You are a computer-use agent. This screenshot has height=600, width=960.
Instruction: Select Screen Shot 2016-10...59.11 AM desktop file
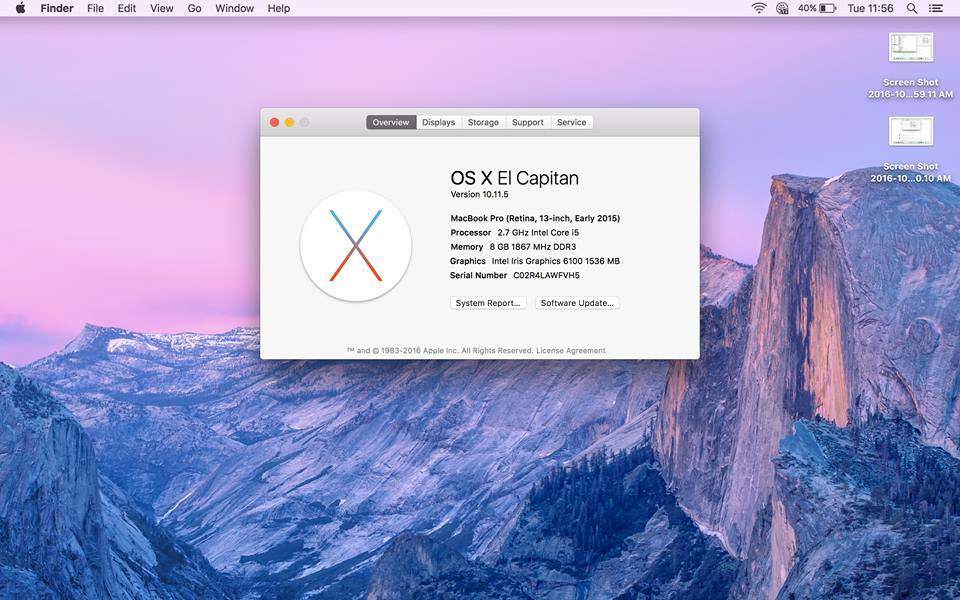pos(910,66)
